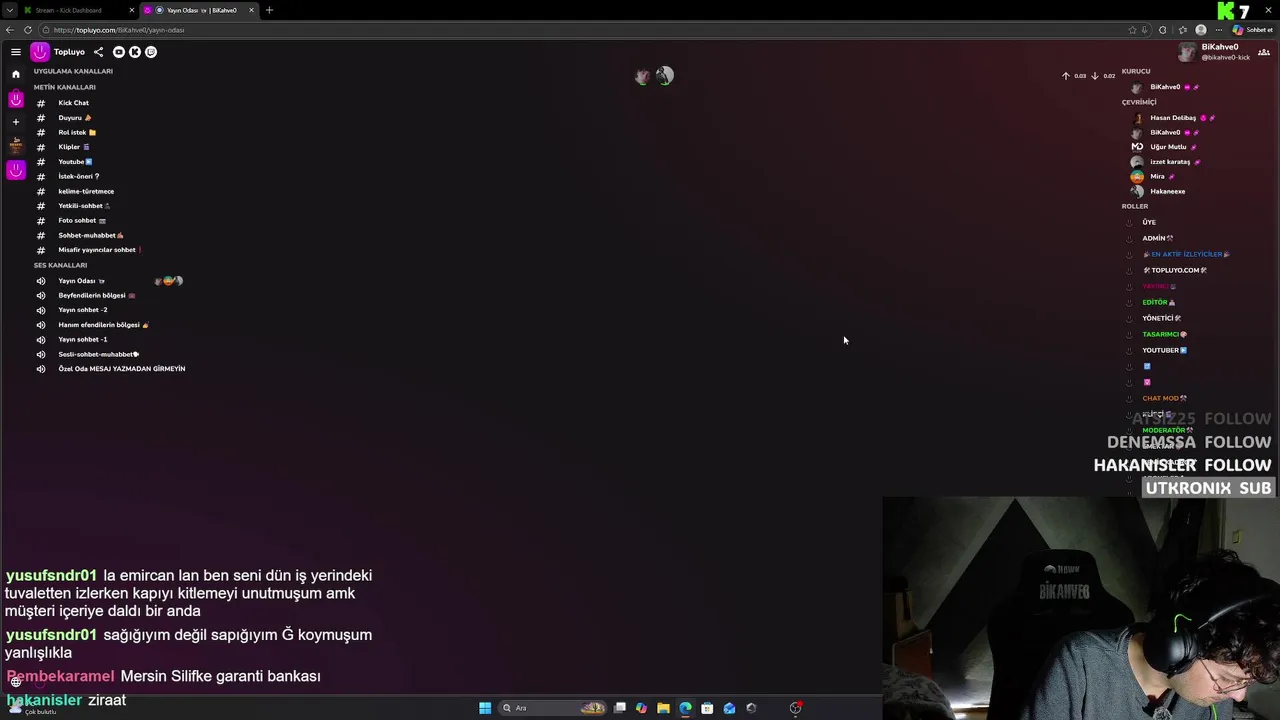Open Microsoft Edge from the taskbar
Screen dimensions: 1280x720
(685, 708)
